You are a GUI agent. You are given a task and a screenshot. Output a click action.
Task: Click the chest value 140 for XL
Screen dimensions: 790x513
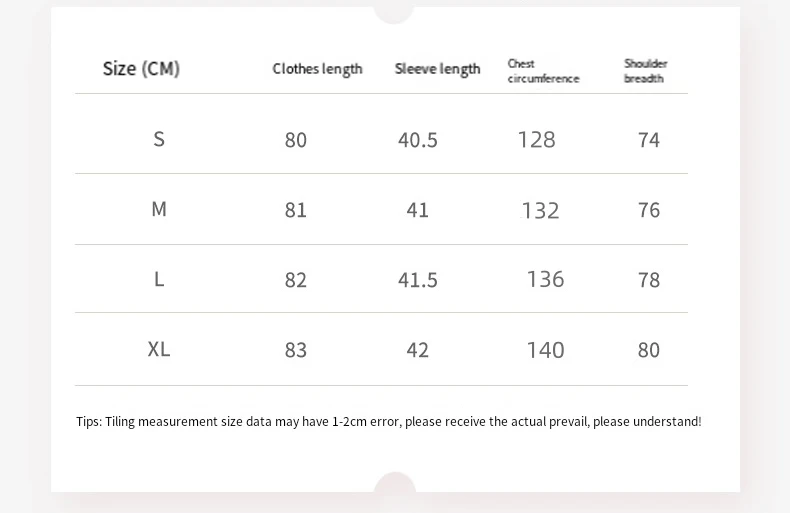click(545, 350)
